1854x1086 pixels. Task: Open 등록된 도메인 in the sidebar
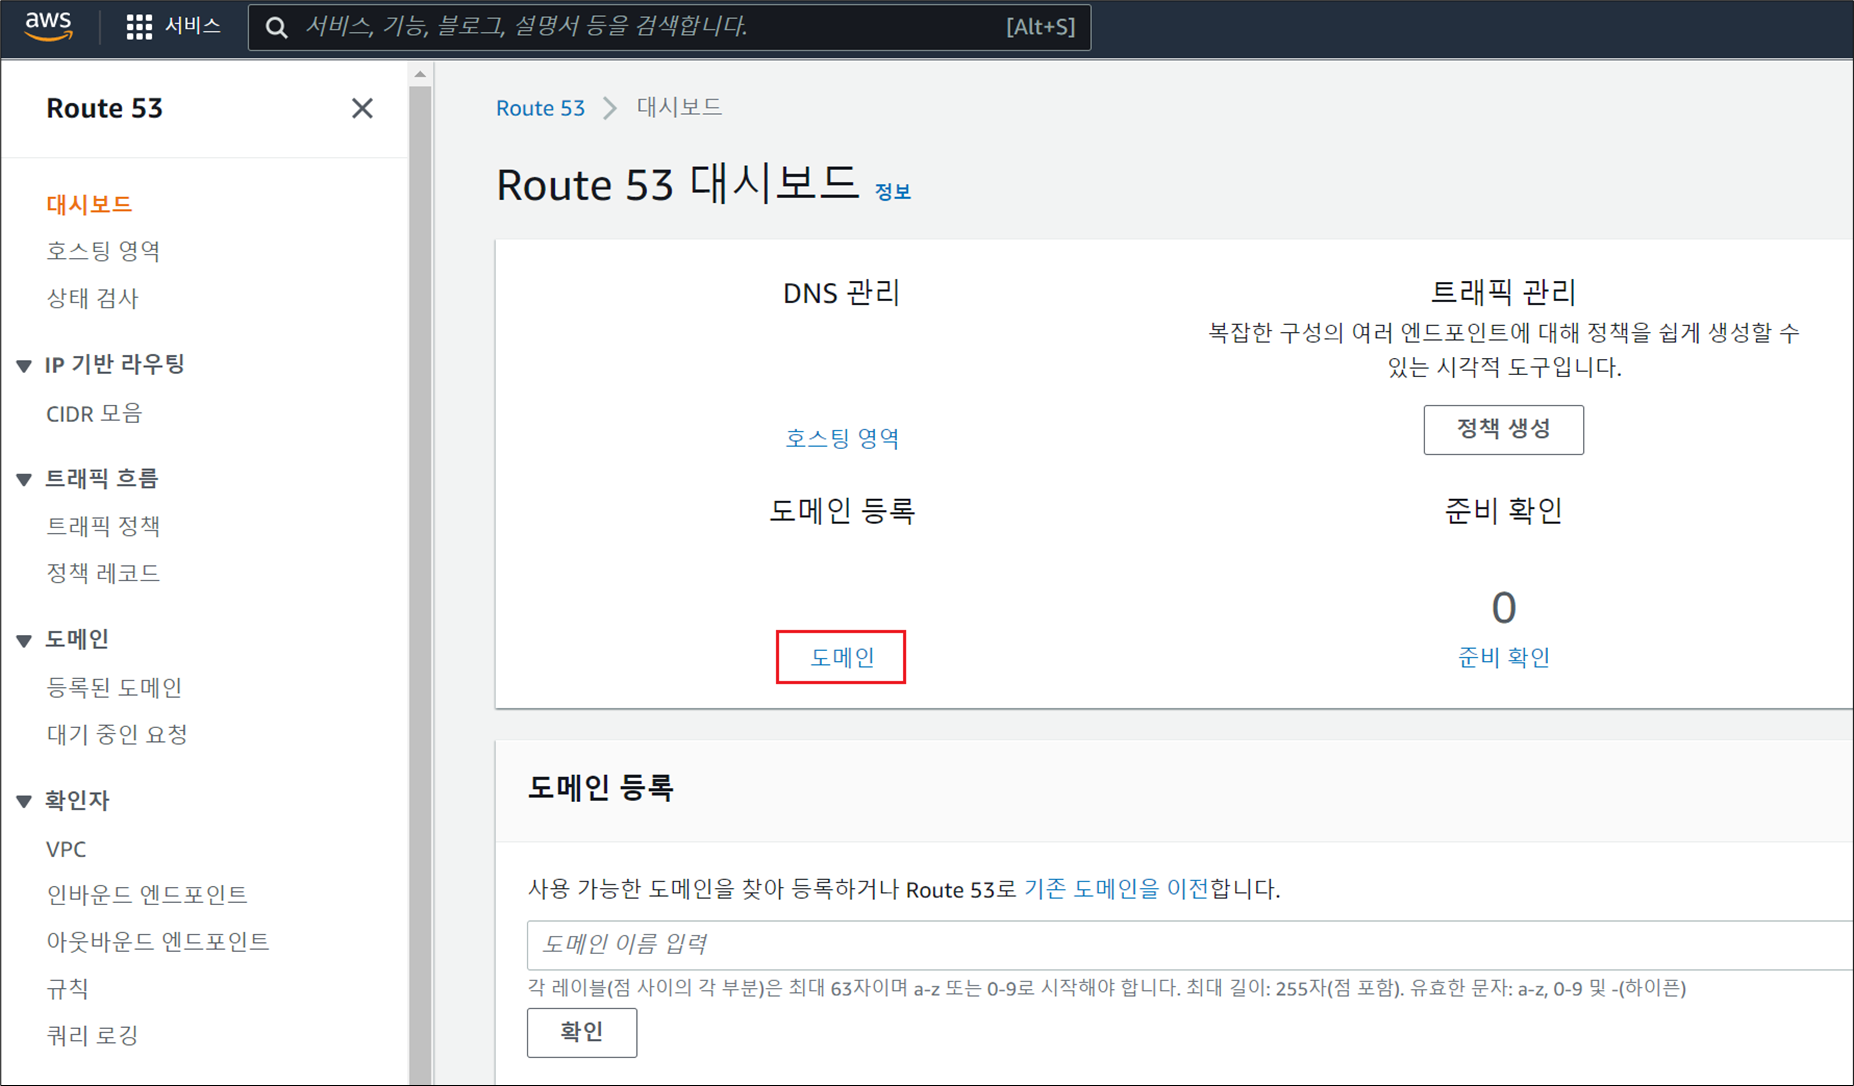114,687
